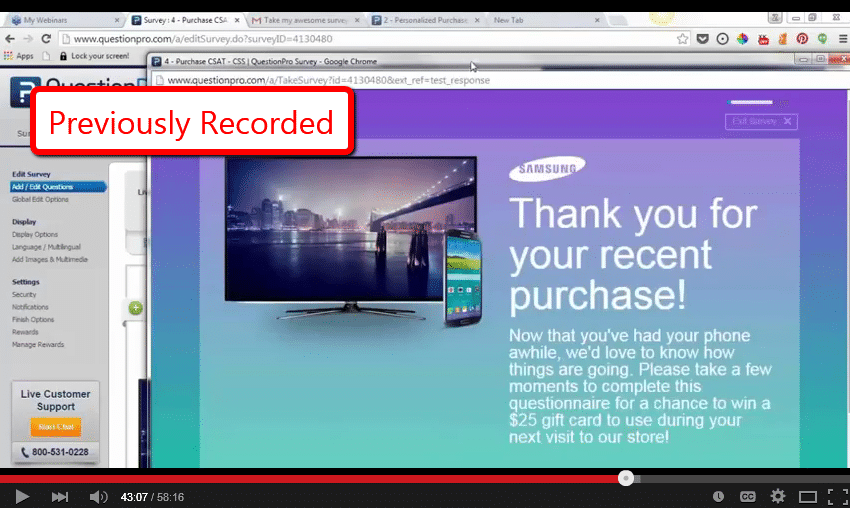Skip to next video
Viewport: 850px width, 508px height.
tap(60, 497)
